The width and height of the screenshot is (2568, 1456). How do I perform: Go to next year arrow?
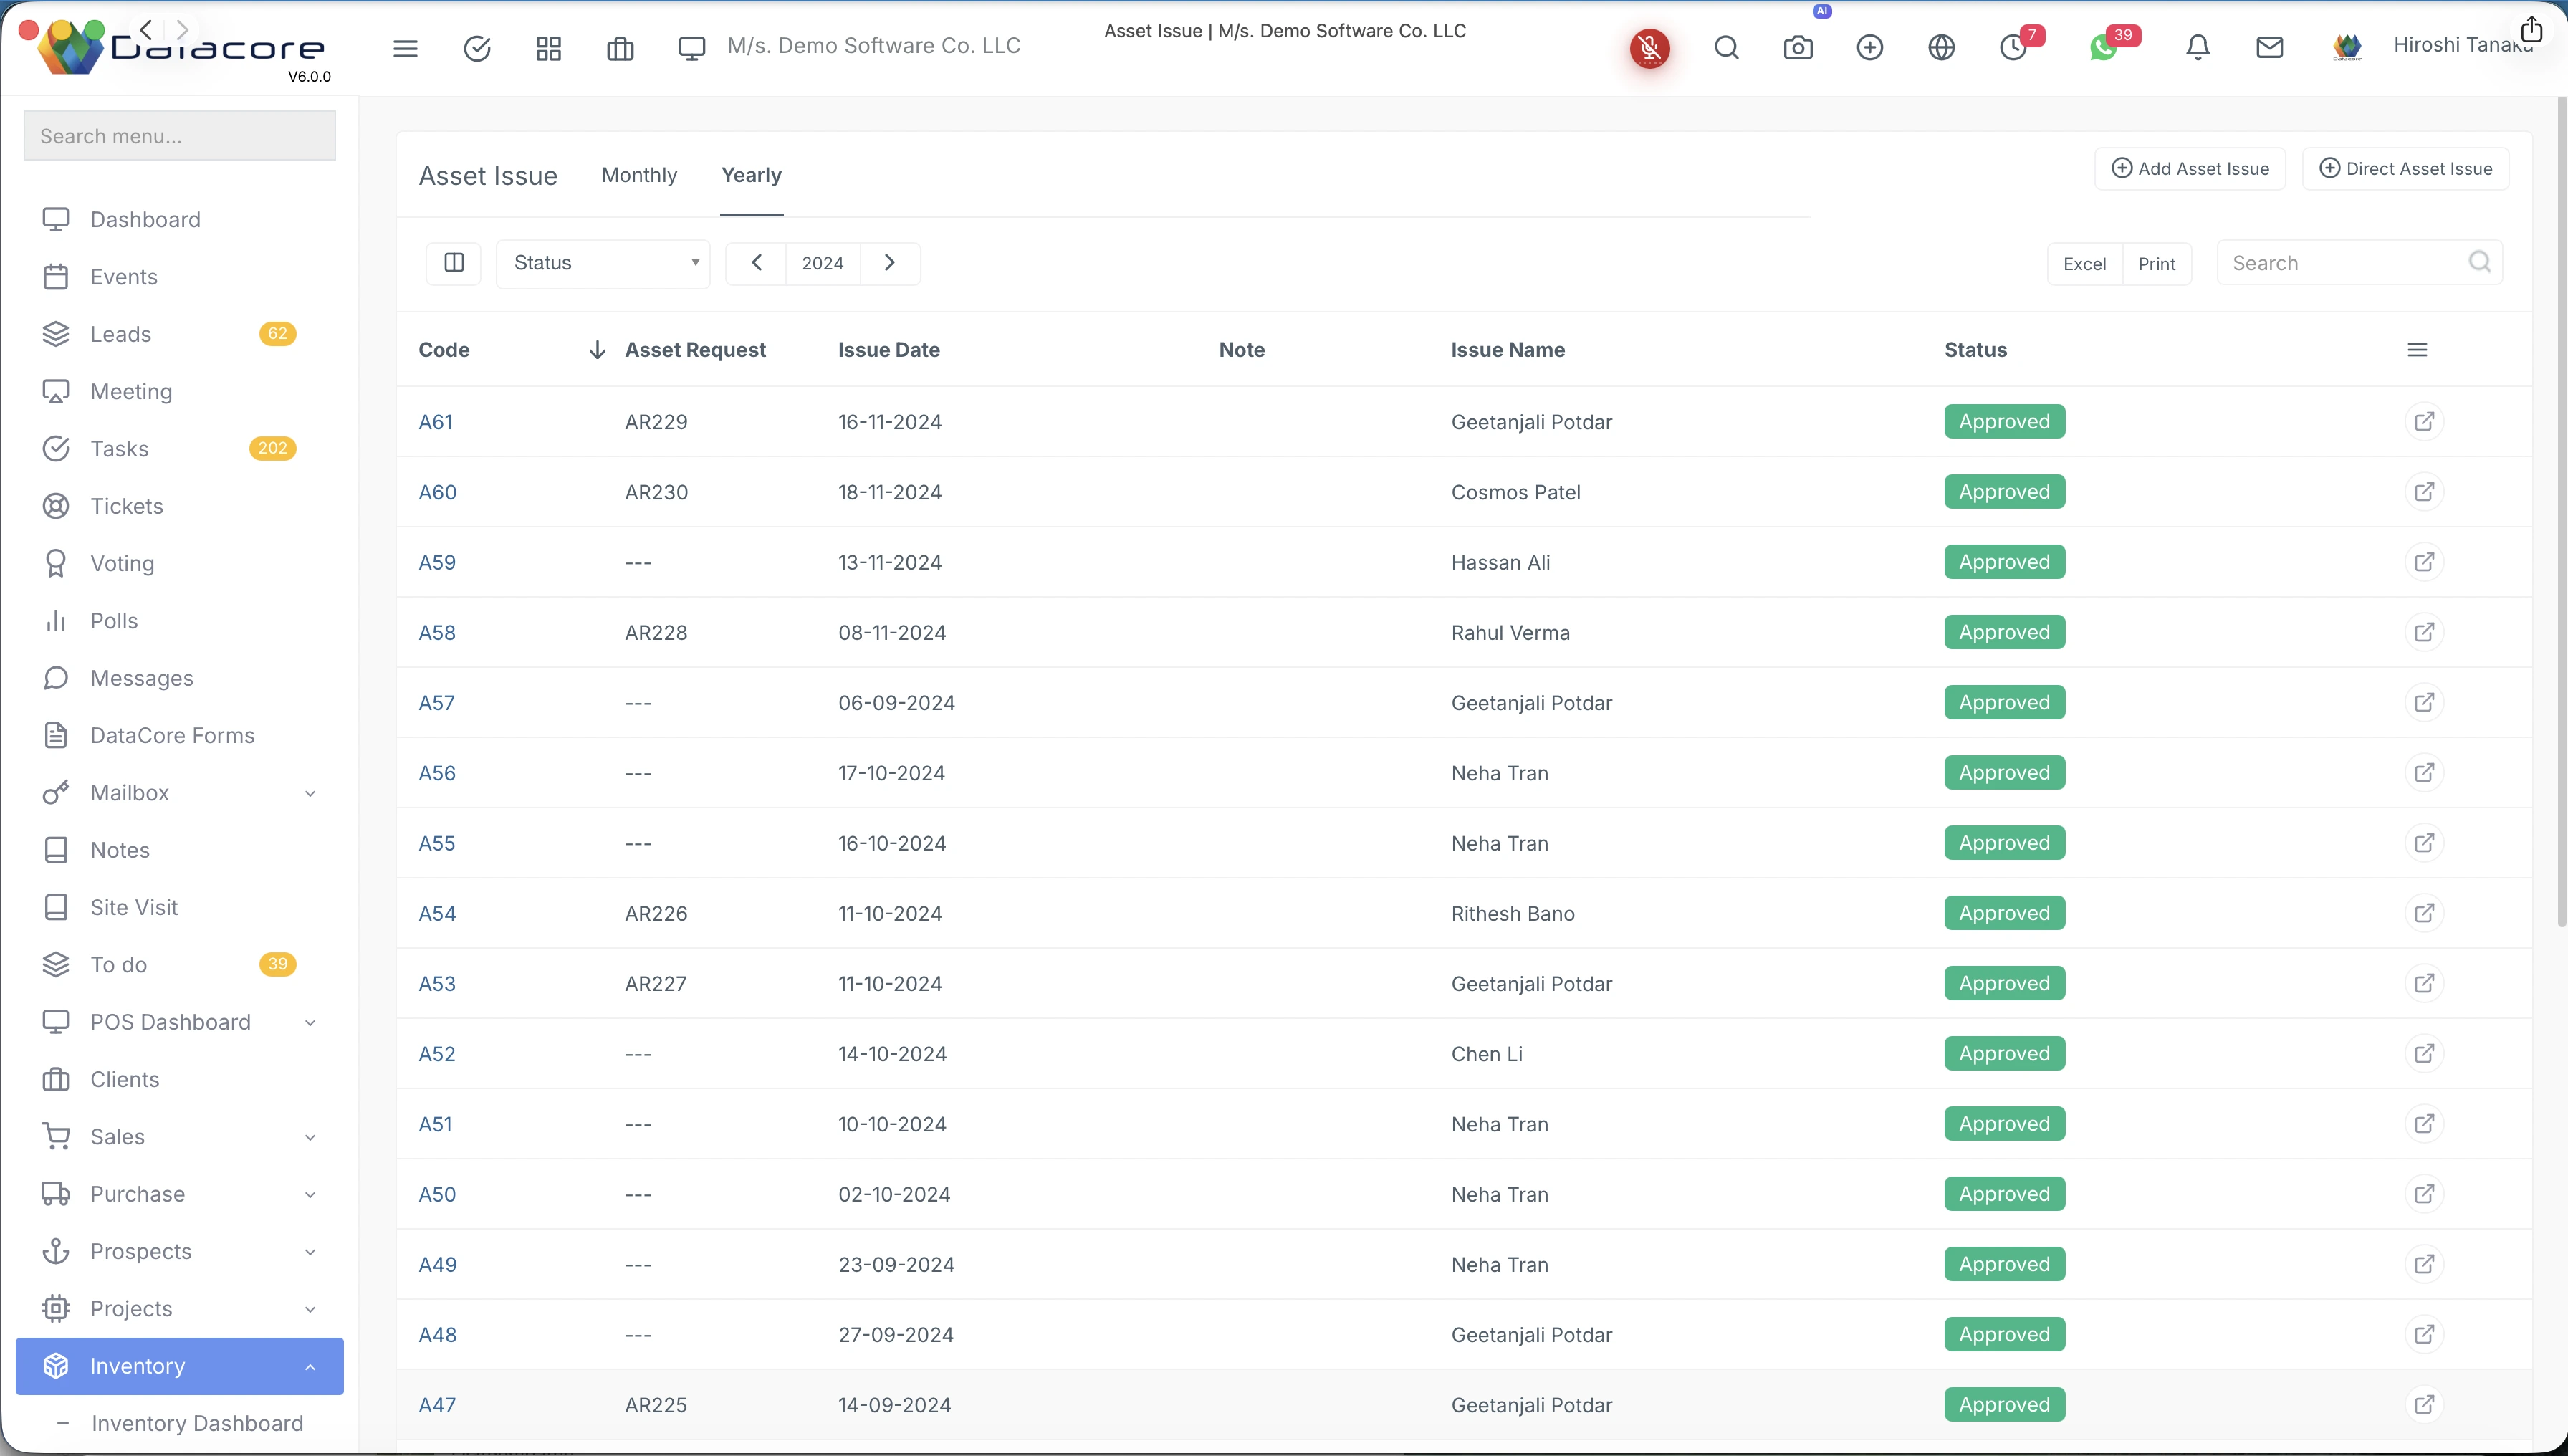890,263
